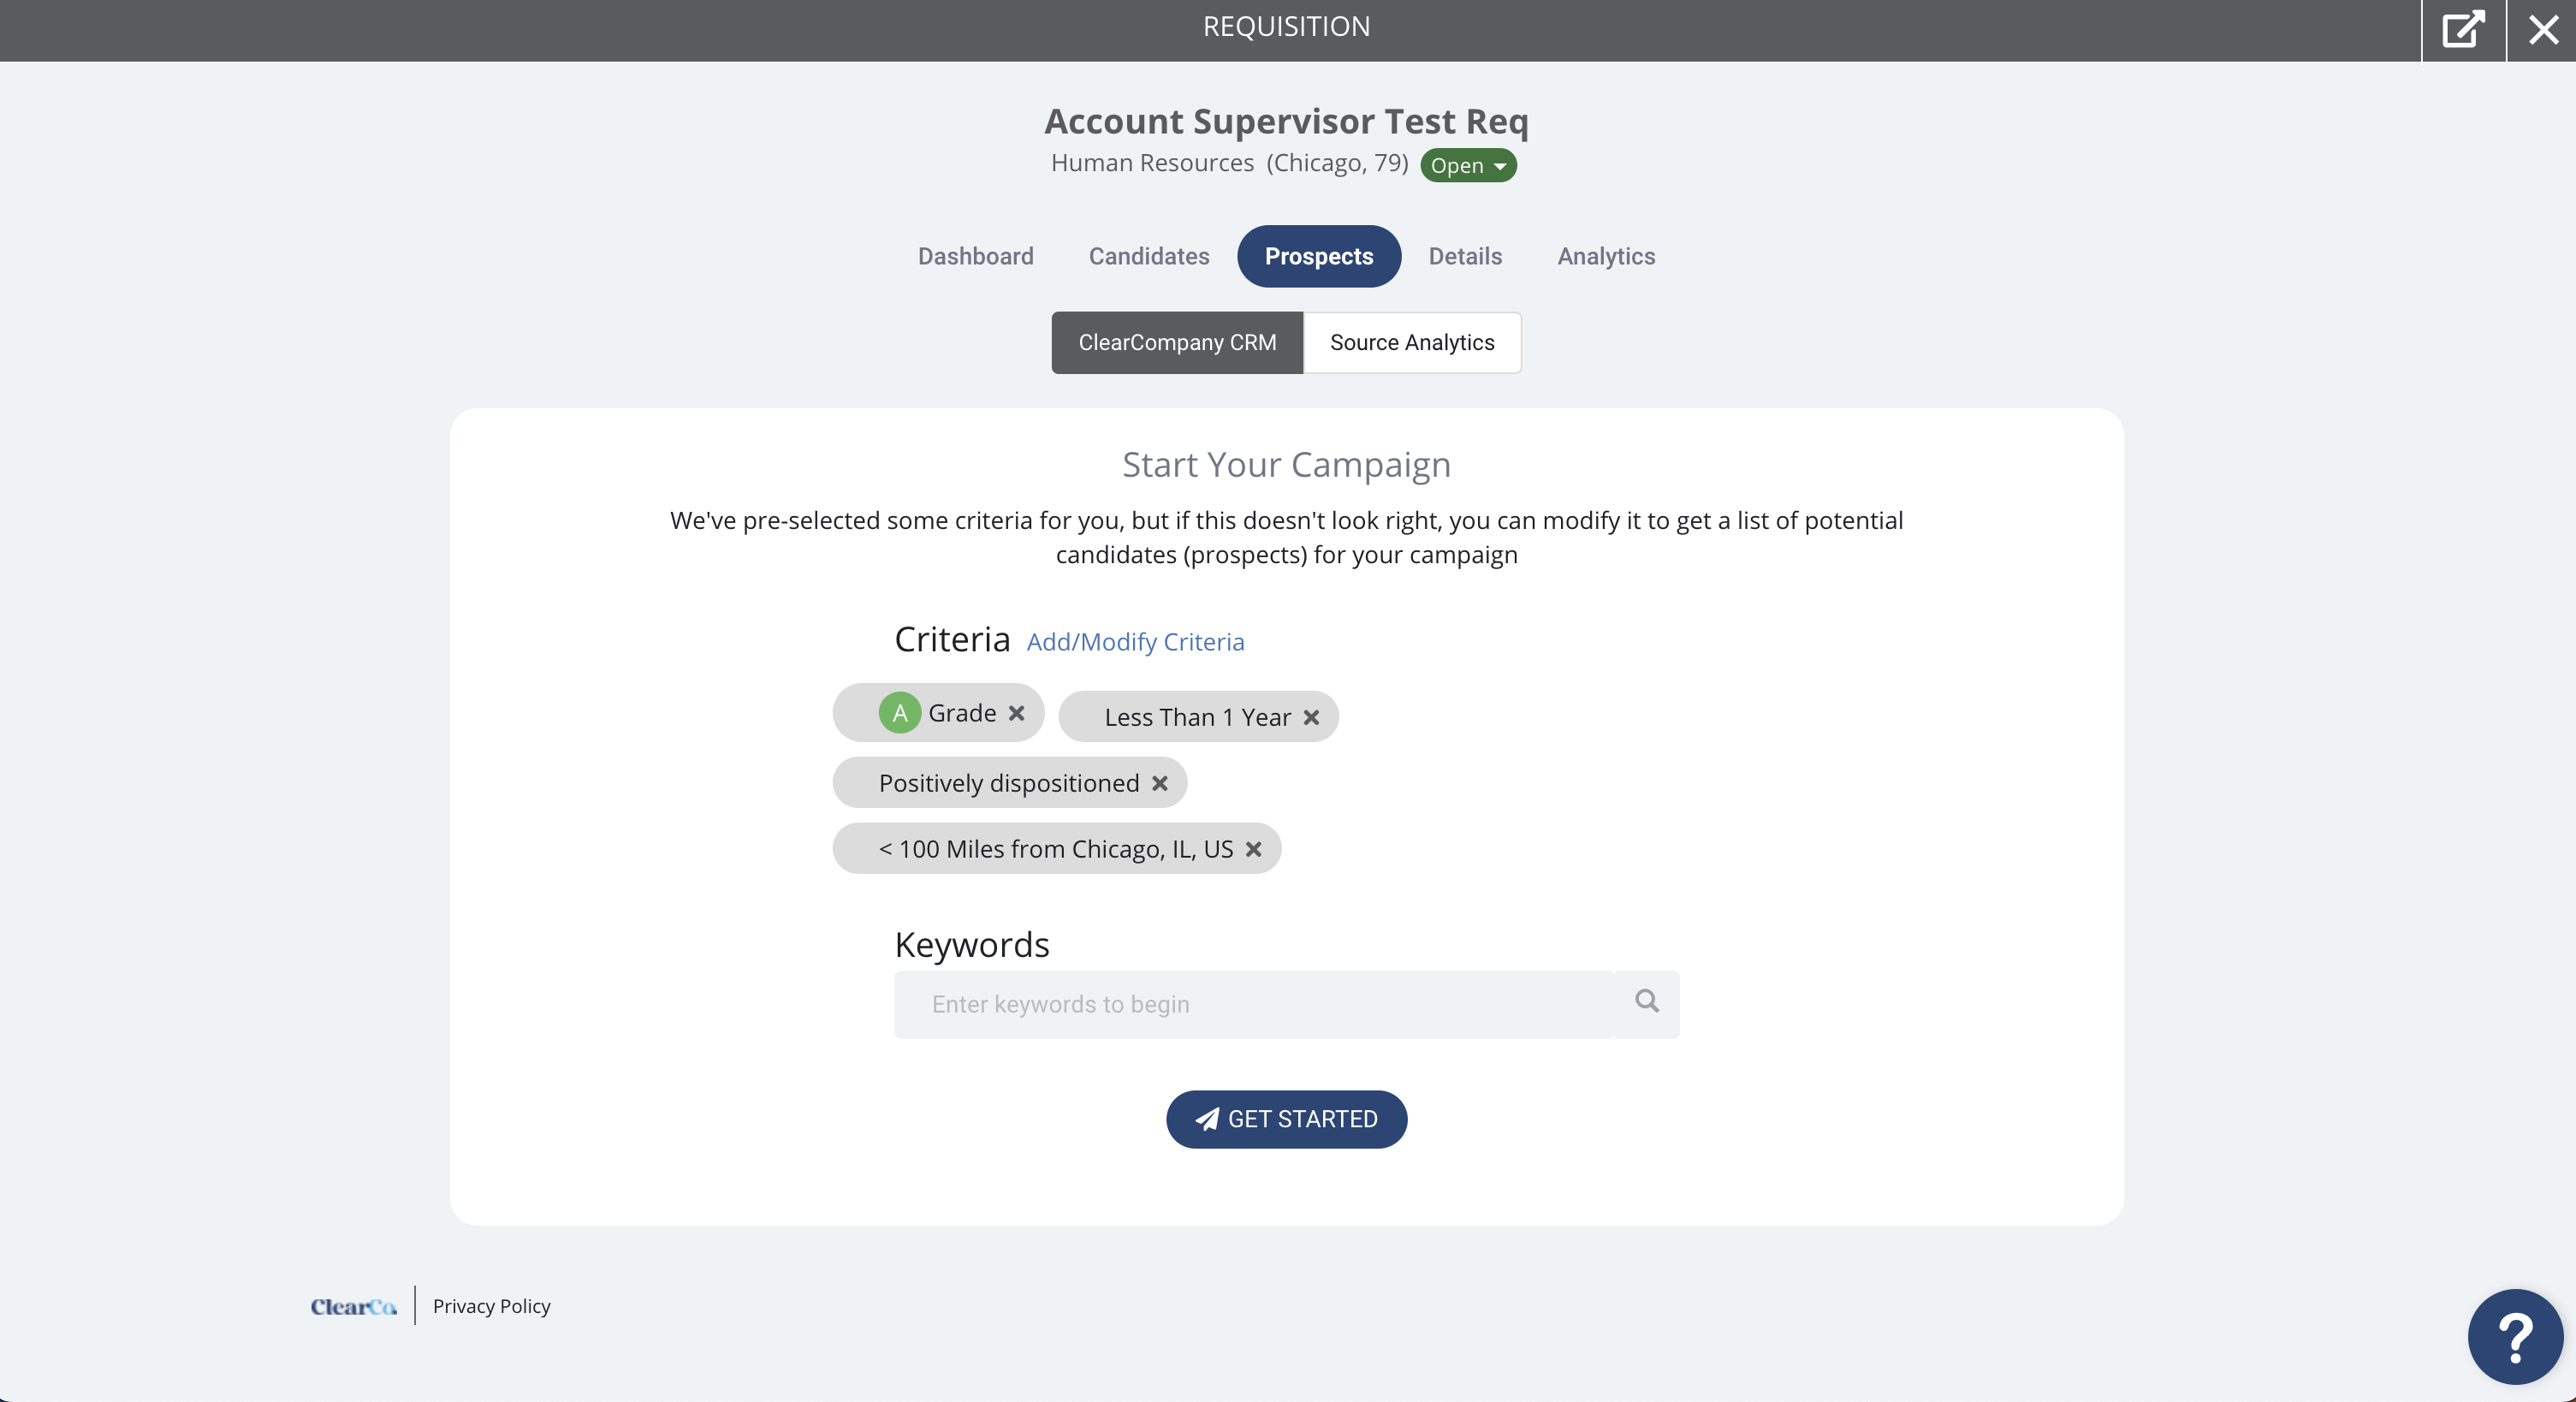Click the ClearCo logo in footer
This screenshot has height=1402, width=2576.
pyautogui.click(x=353, y=1306)
